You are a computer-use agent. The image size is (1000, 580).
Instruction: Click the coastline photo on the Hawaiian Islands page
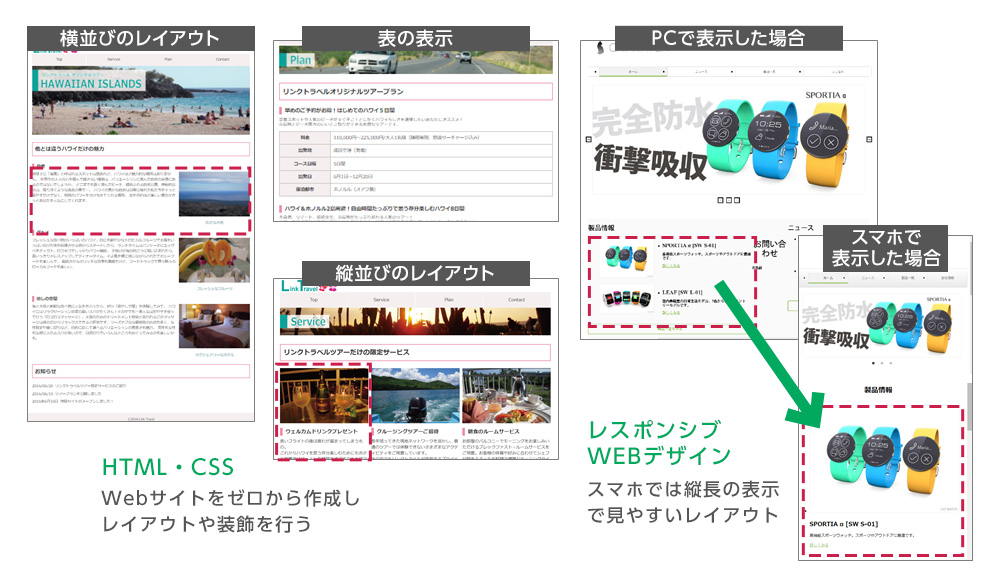214,194
